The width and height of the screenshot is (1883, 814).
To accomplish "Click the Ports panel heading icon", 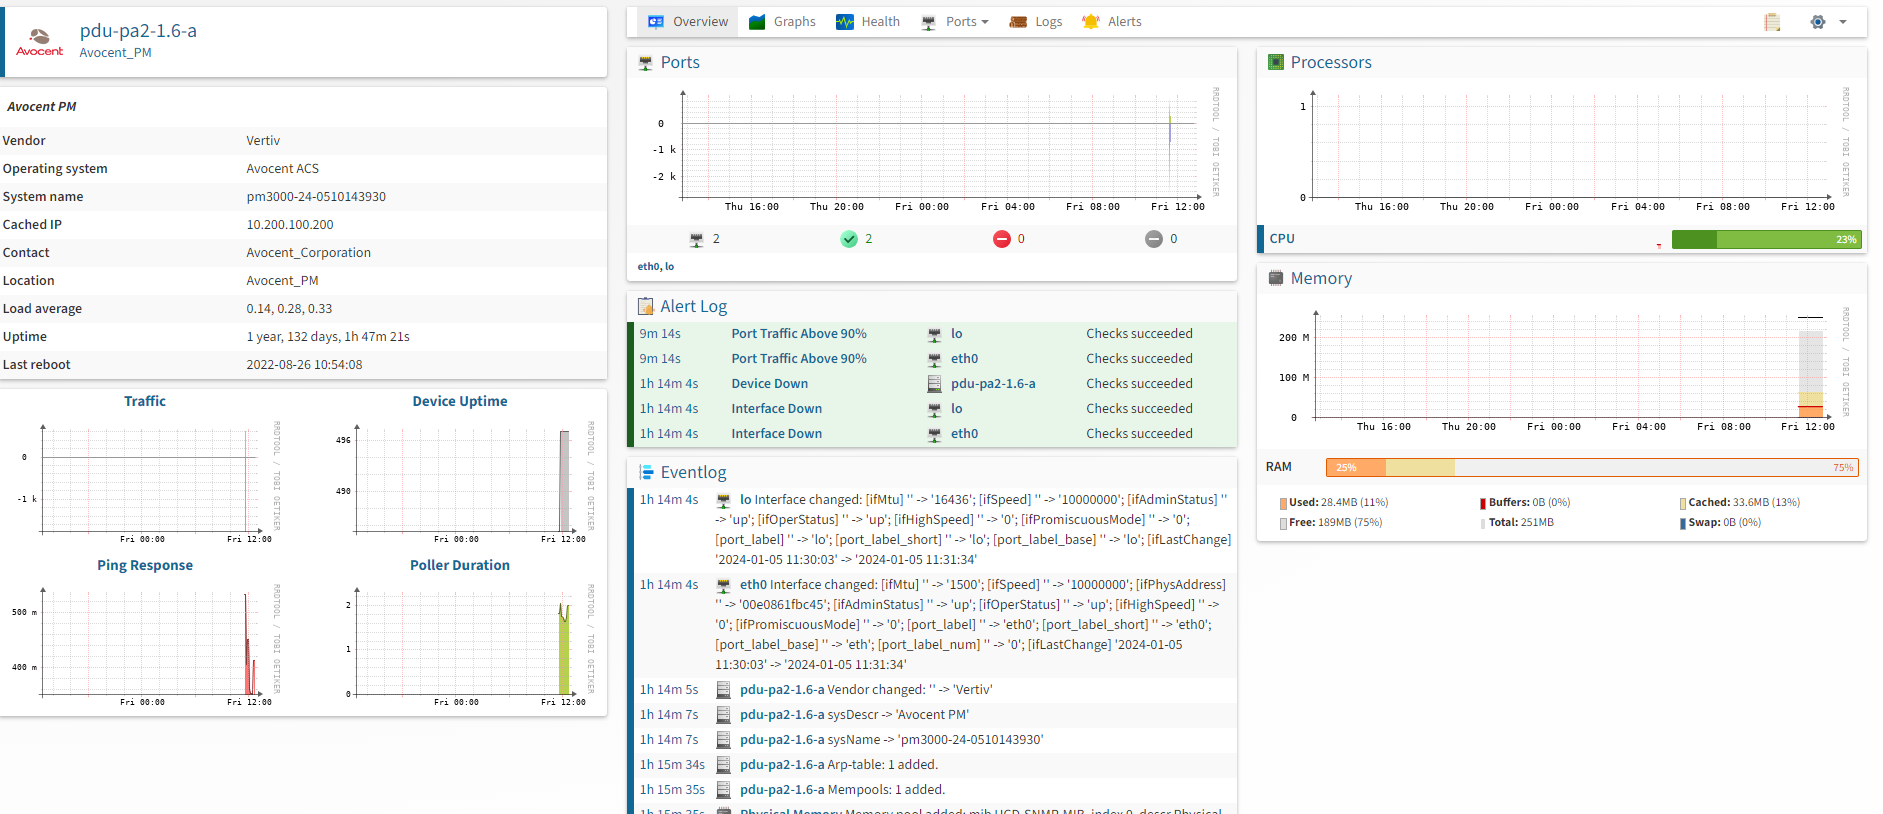I will point(646,63).
